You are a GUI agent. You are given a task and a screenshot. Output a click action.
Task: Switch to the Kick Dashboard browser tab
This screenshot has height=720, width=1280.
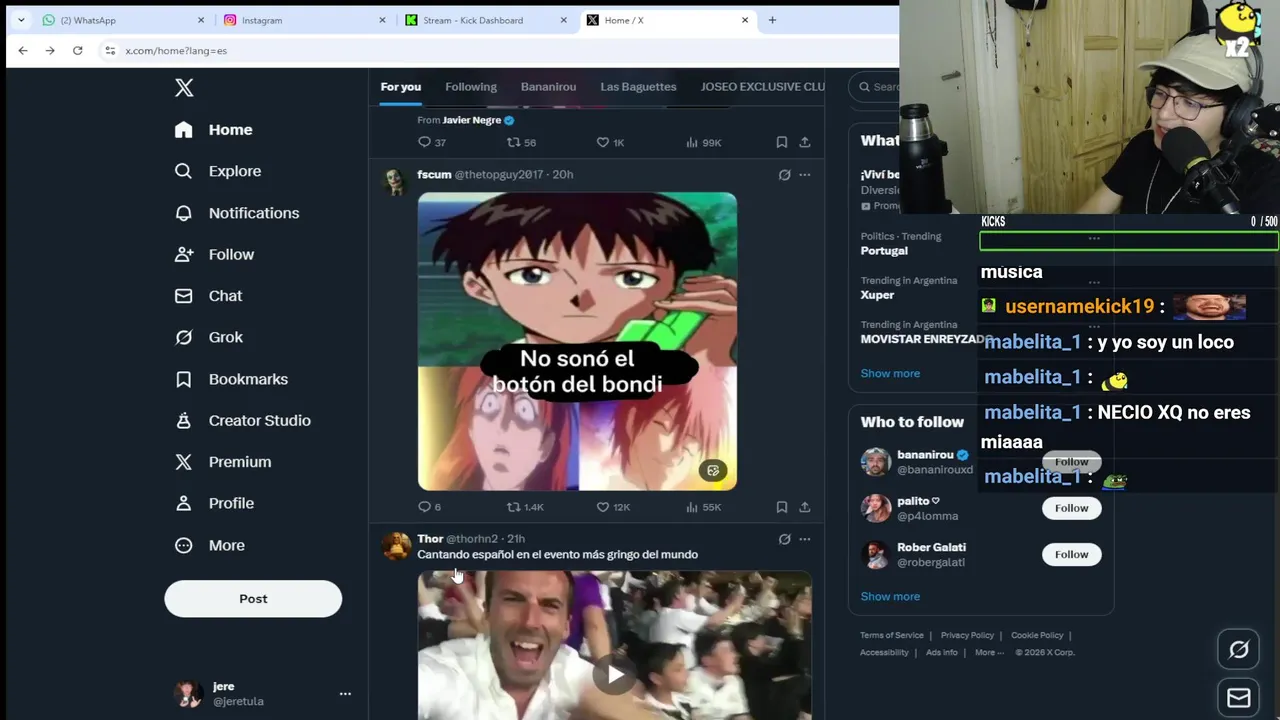(486, 20)
